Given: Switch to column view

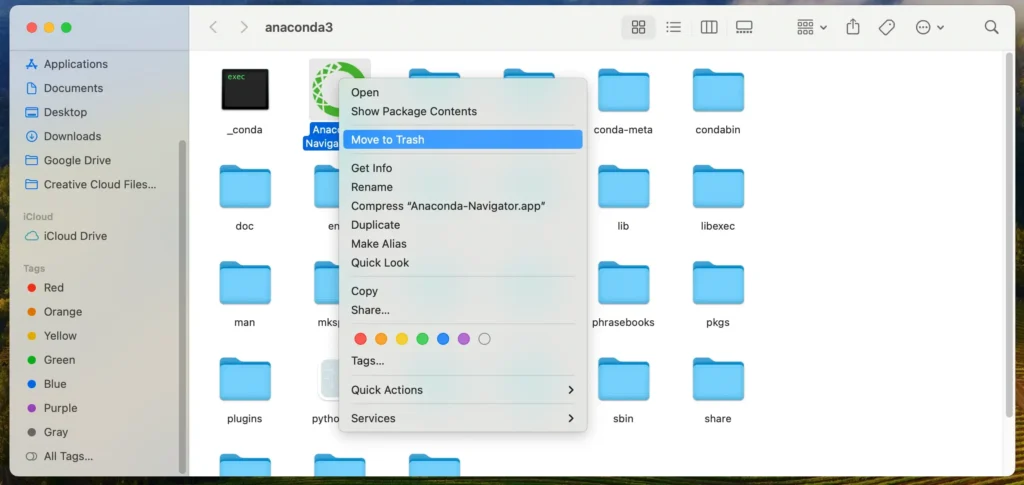Looking at the screenshot, I should point(709,27).
